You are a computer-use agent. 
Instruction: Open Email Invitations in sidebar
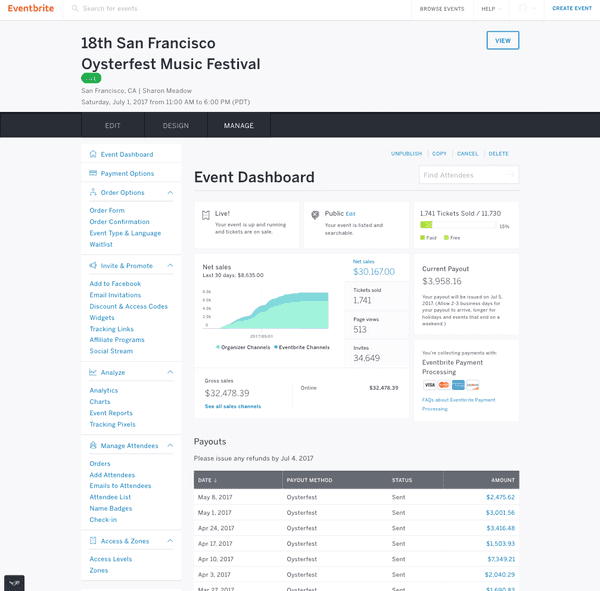(115, 295)
